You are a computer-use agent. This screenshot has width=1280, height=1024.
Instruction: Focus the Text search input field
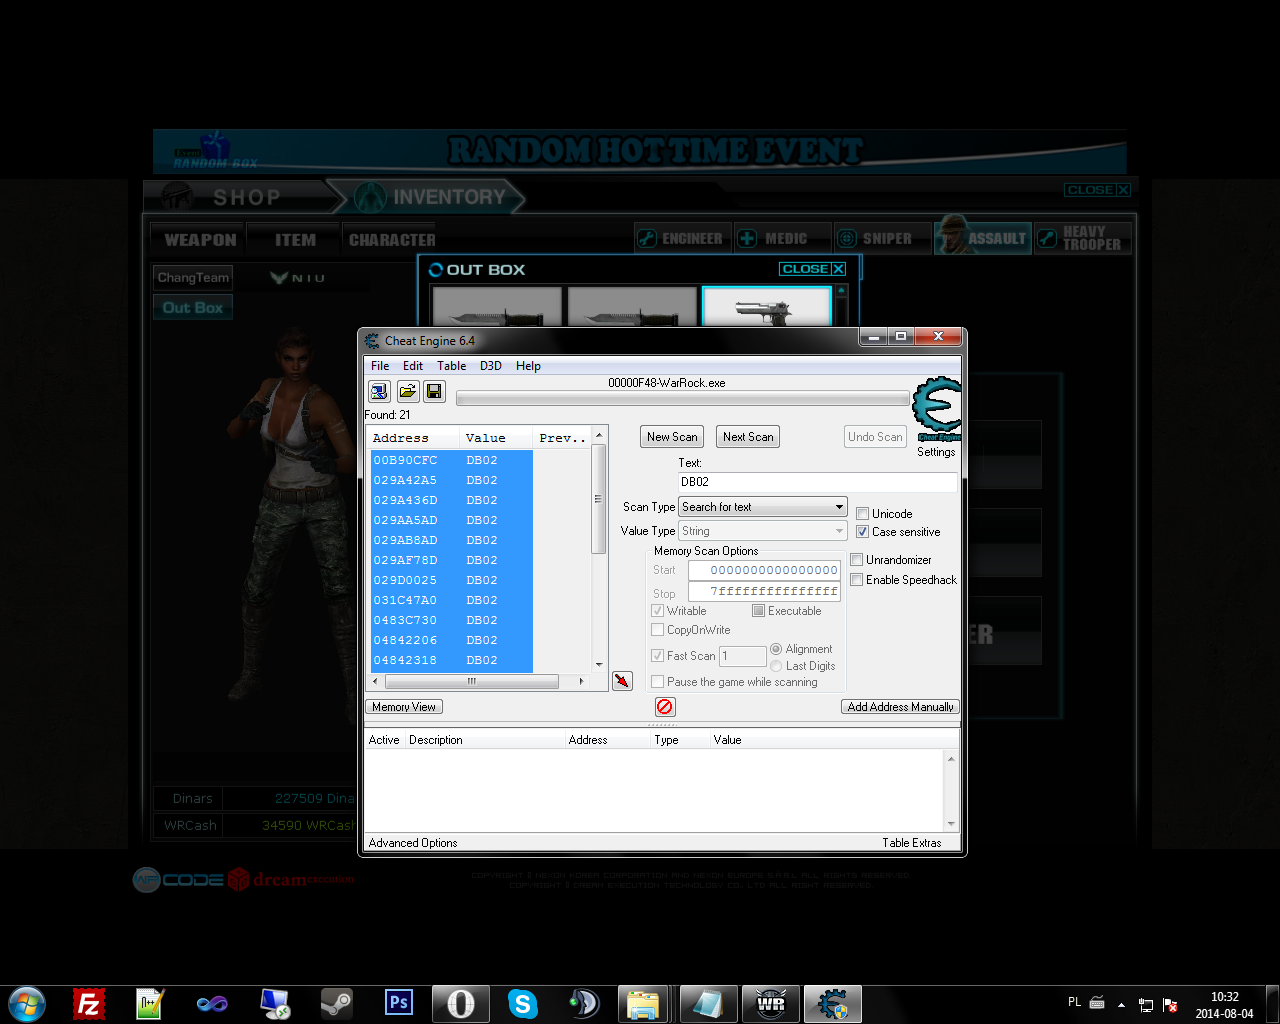pyautogui.click(x=818, y=482)
